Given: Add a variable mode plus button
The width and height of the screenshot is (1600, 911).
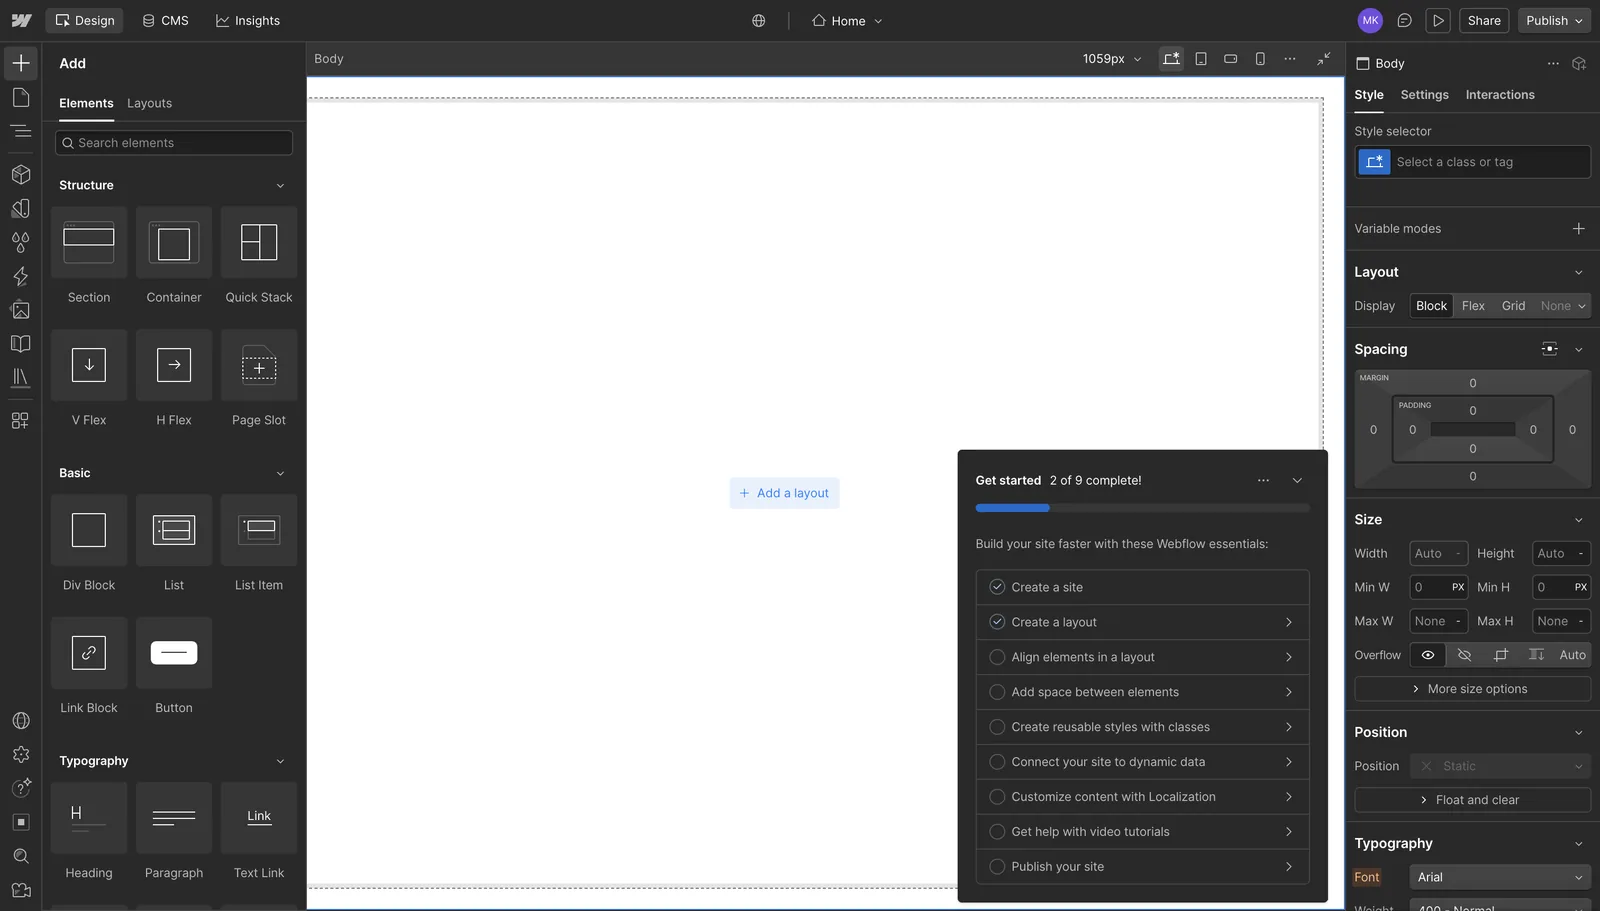Looking at the screenshot, I should [x=1578, y=229].
